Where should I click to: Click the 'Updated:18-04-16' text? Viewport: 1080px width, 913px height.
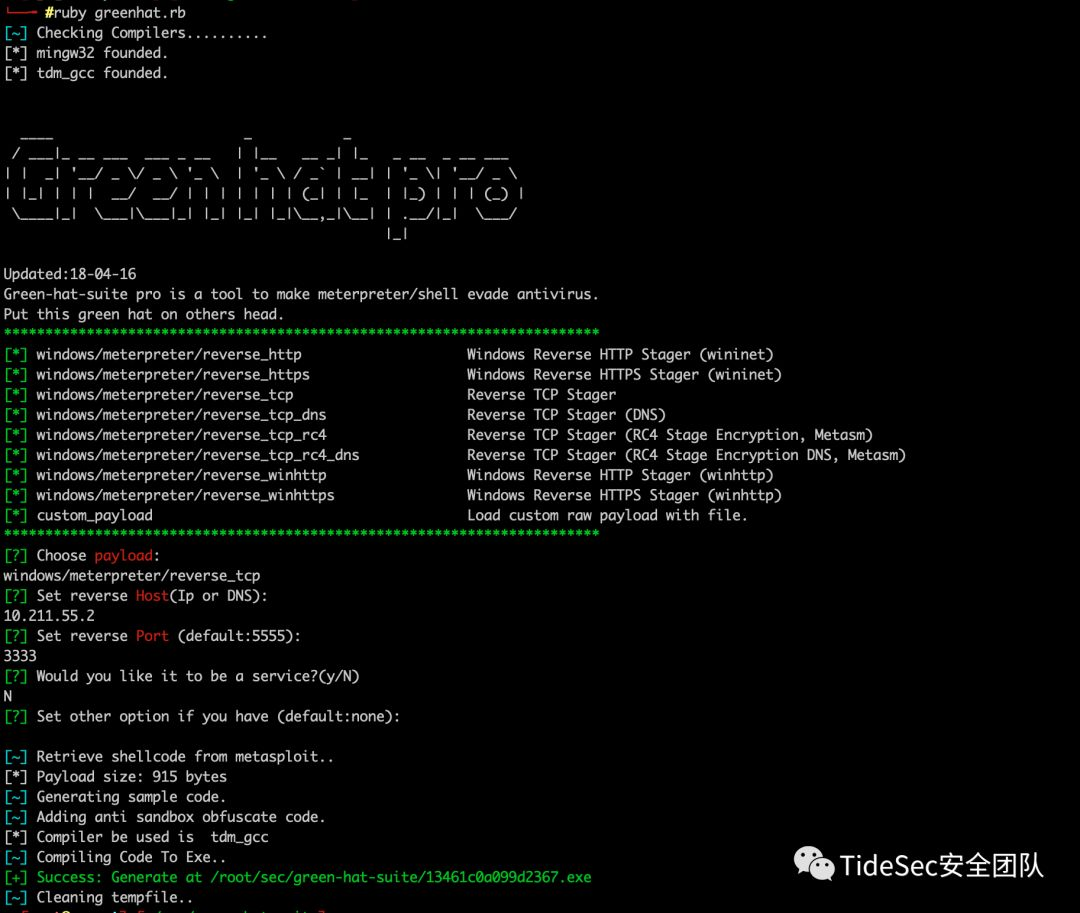click(70, 273)
